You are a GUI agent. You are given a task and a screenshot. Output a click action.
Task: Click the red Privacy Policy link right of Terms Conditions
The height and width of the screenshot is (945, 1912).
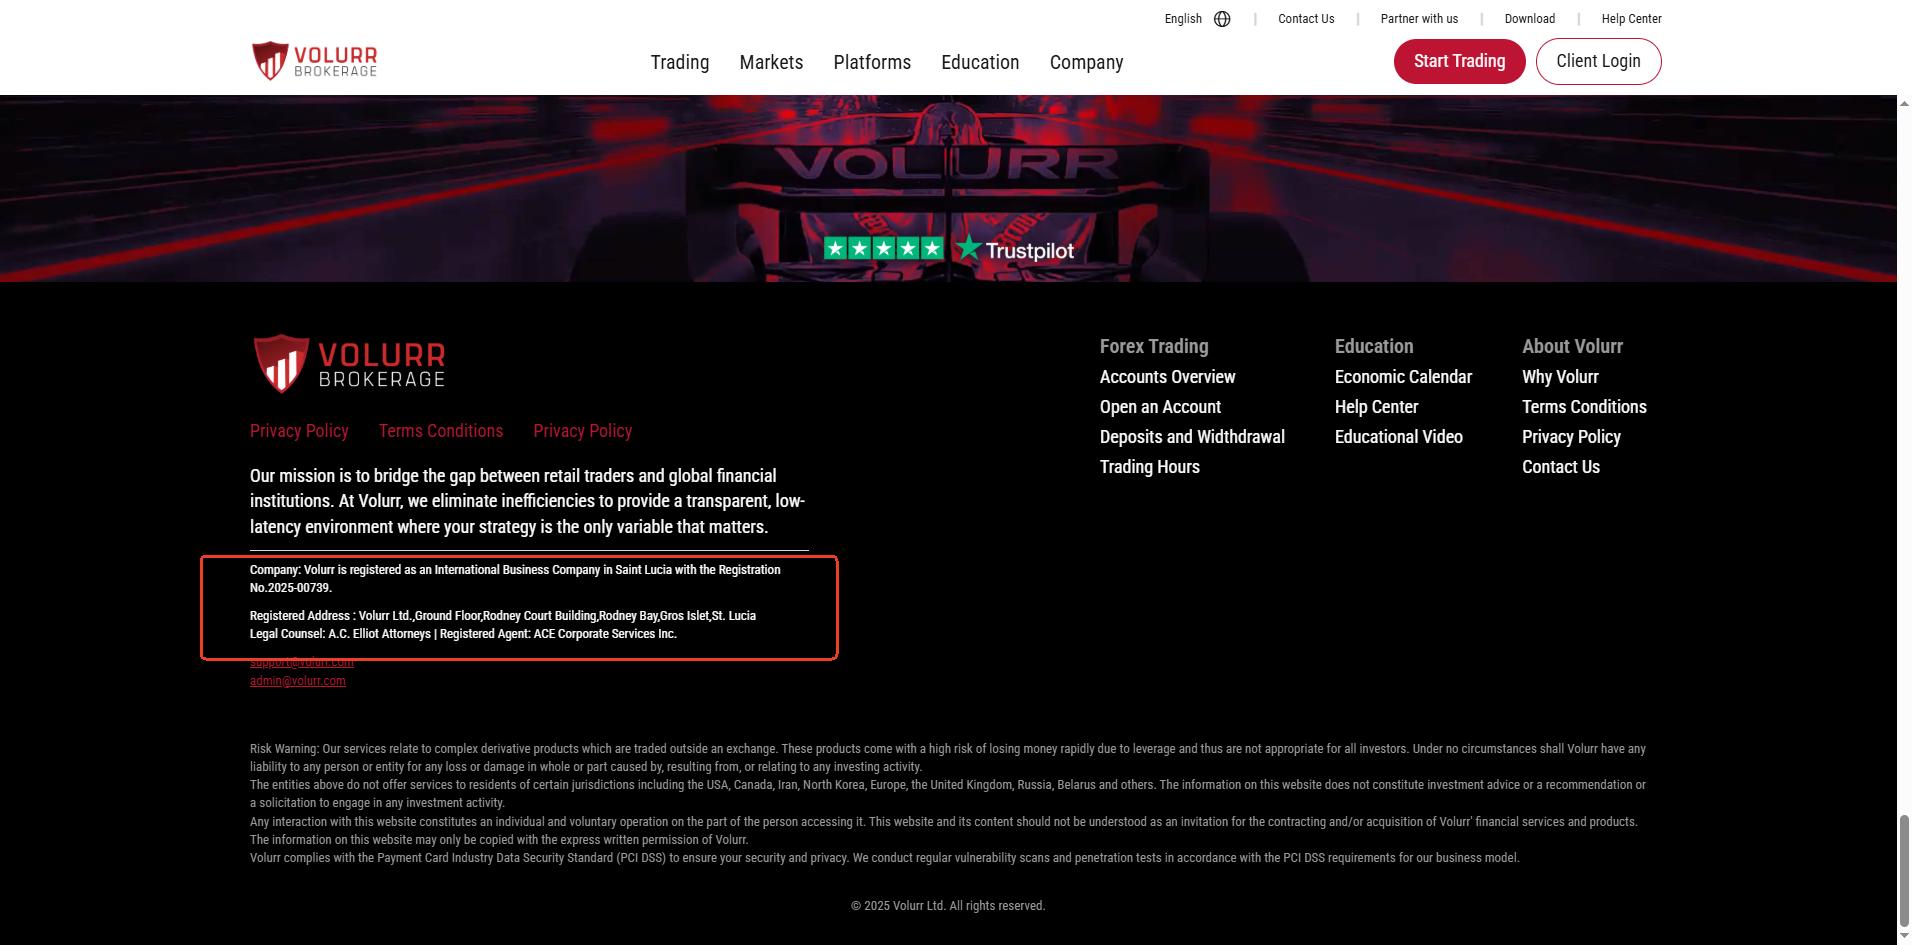(x=582, y=431)
